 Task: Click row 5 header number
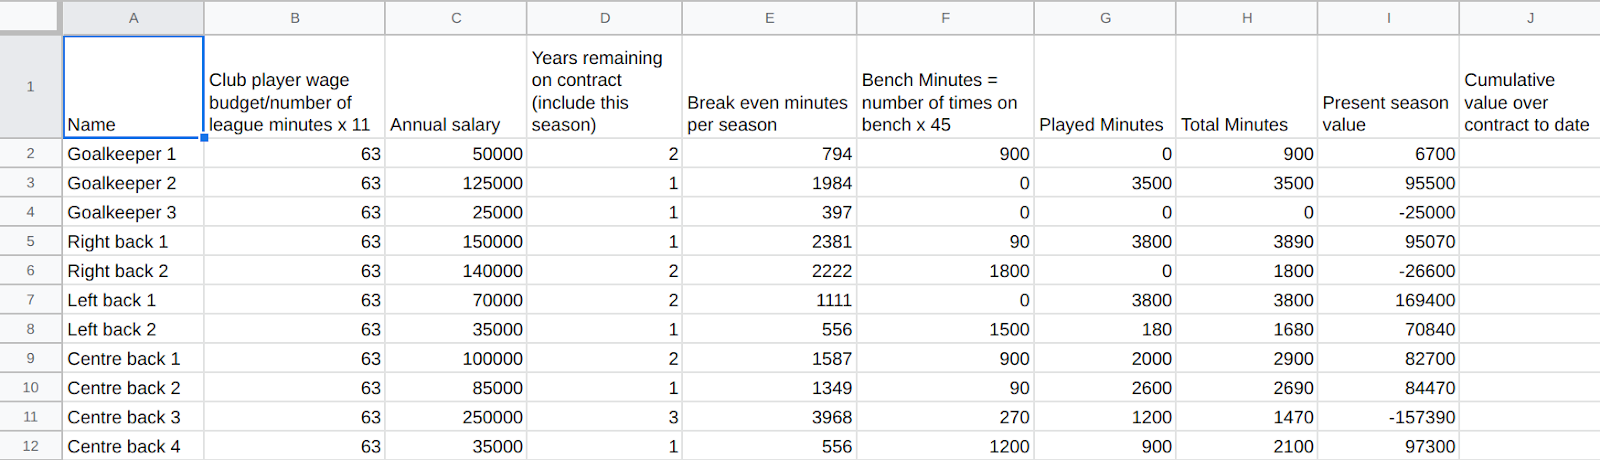[30, 241]
